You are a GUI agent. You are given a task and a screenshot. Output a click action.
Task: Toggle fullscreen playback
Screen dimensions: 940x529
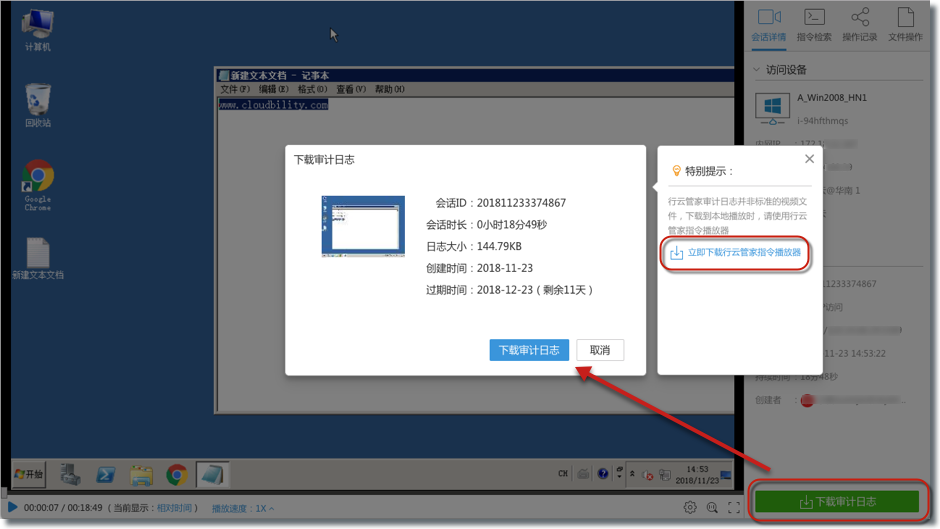(734, 507)
